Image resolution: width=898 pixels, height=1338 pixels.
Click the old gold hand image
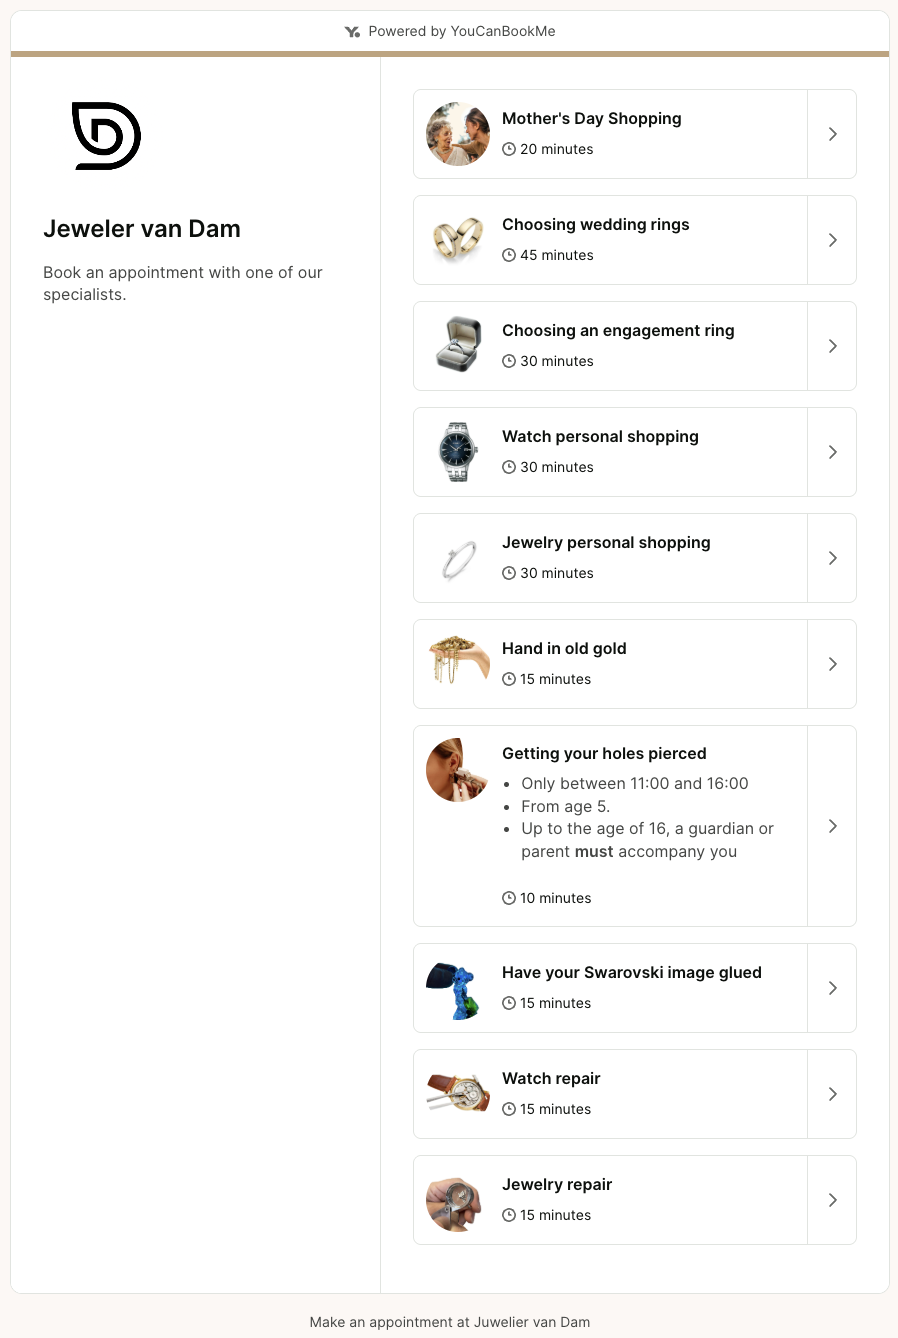[458, 664]
